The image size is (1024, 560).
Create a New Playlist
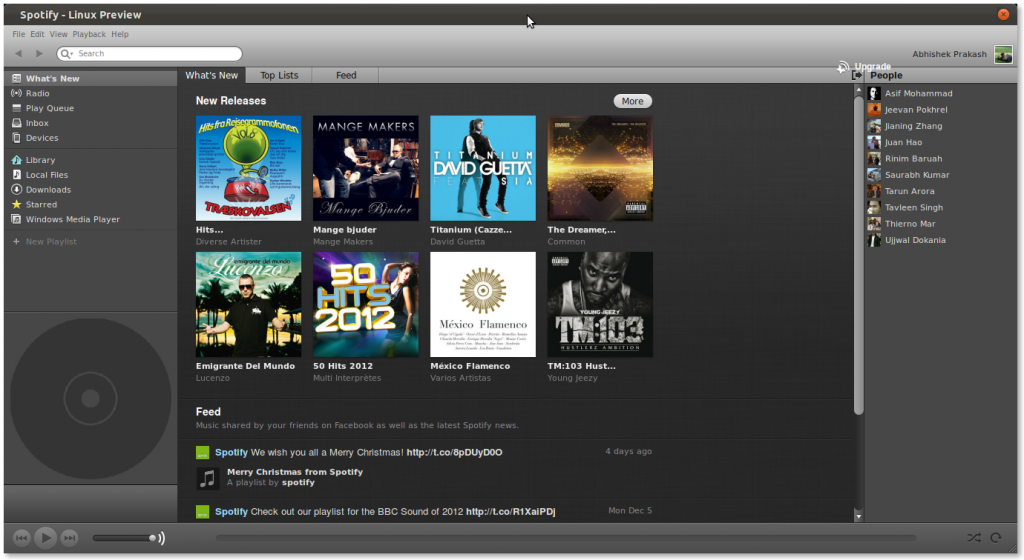[90, 241]
